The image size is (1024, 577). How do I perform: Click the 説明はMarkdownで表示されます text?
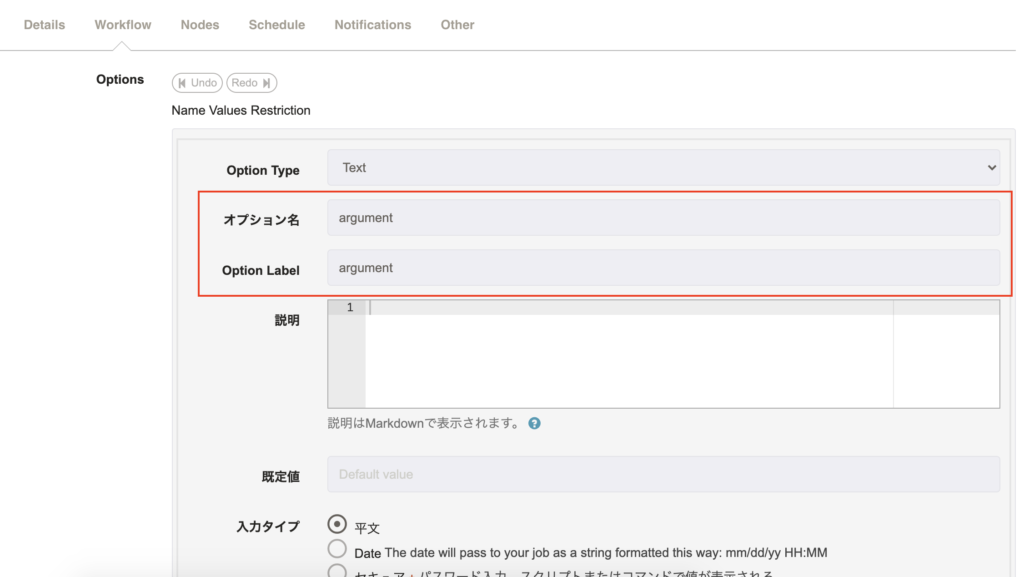pyautogui.click(x=423, y=424)
